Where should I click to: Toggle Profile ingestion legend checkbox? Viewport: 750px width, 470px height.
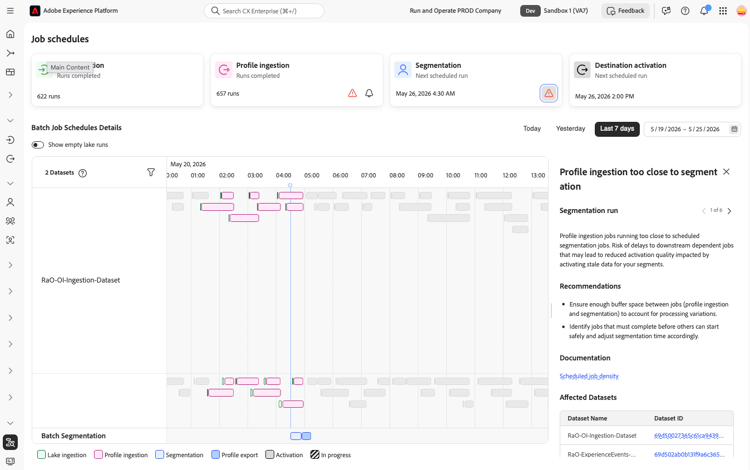pyautogui.click(x=98, y=455)
